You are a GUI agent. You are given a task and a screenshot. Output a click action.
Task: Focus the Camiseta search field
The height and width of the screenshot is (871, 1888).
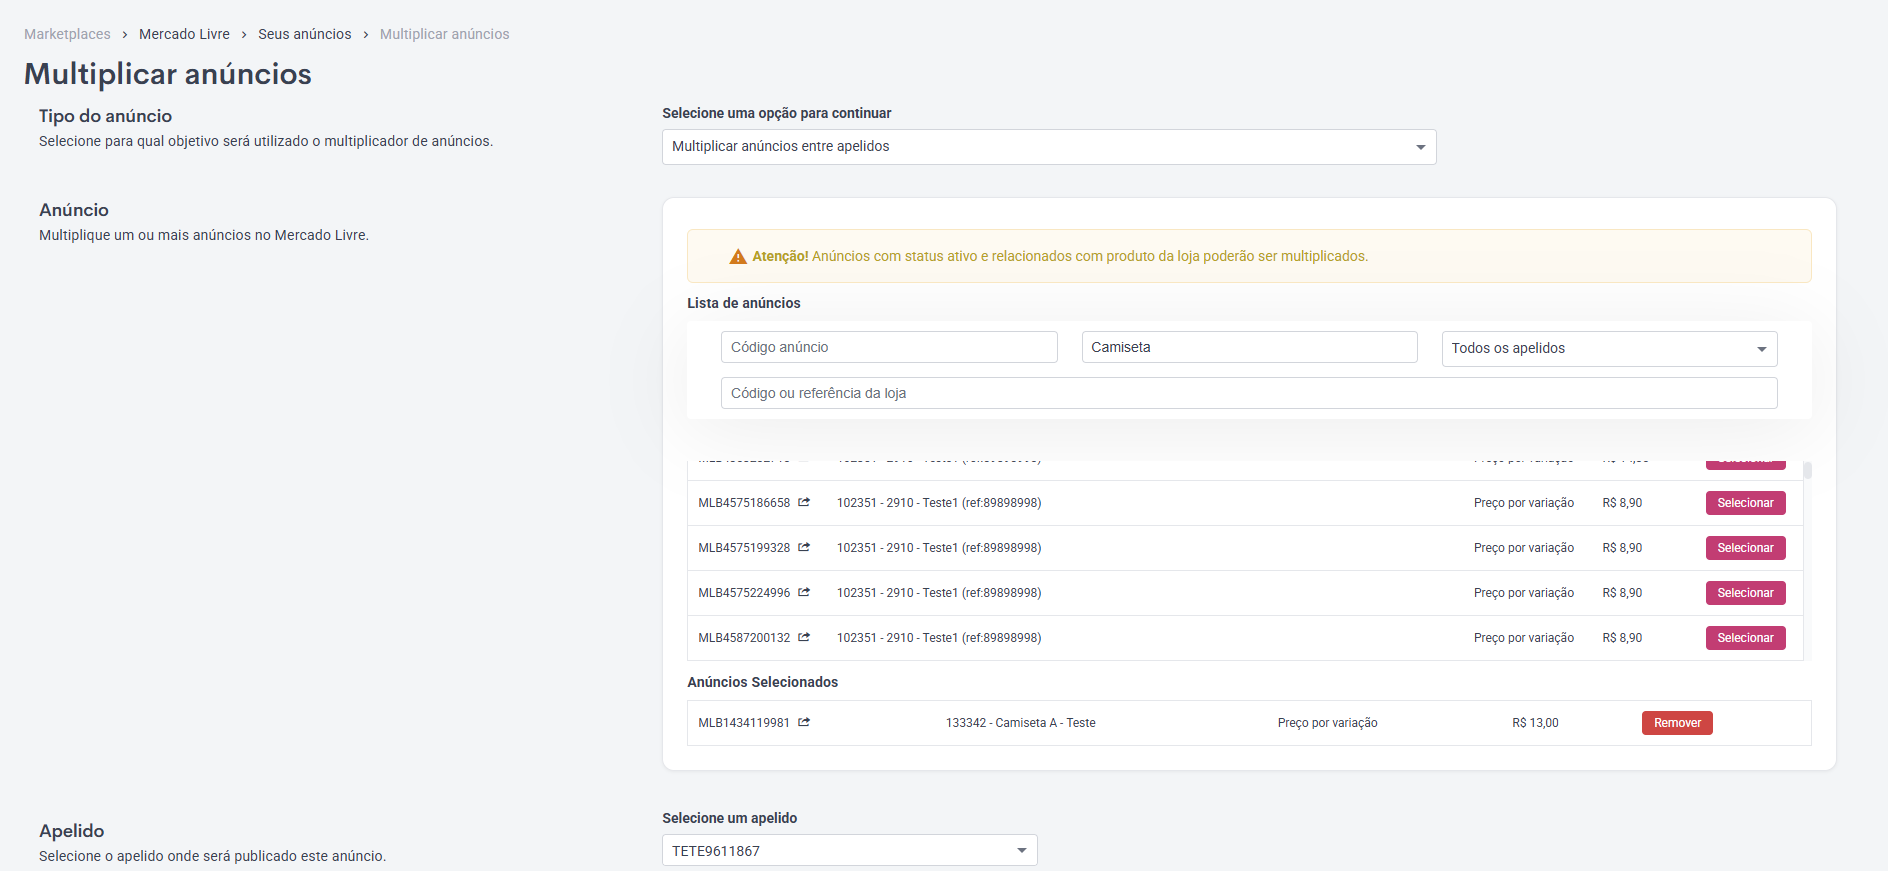(x=1249, y=347)
